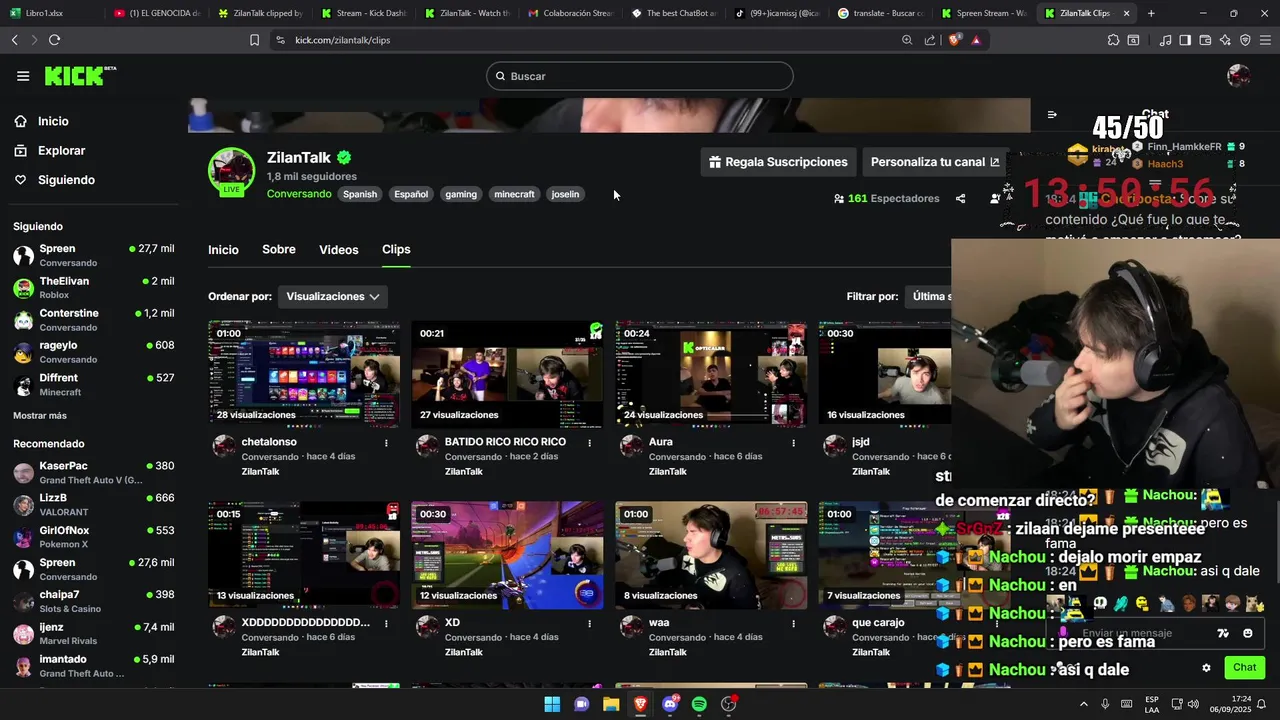Select the Clips tab
The width and height of the screenshot is (1280, 720).
[x=396, y=250]
